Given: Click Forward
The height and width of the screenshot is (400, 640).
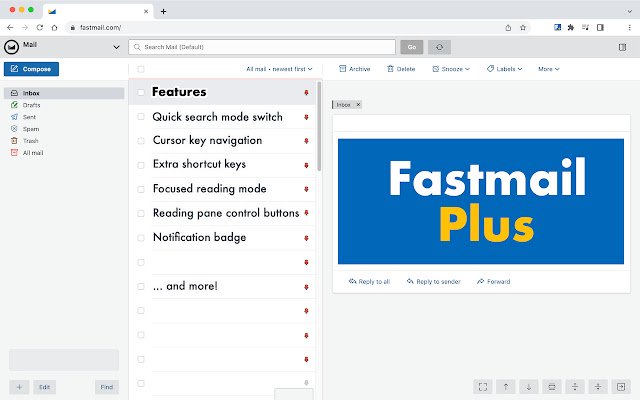Looking at the screenshot, I should (x=493, y=282).
